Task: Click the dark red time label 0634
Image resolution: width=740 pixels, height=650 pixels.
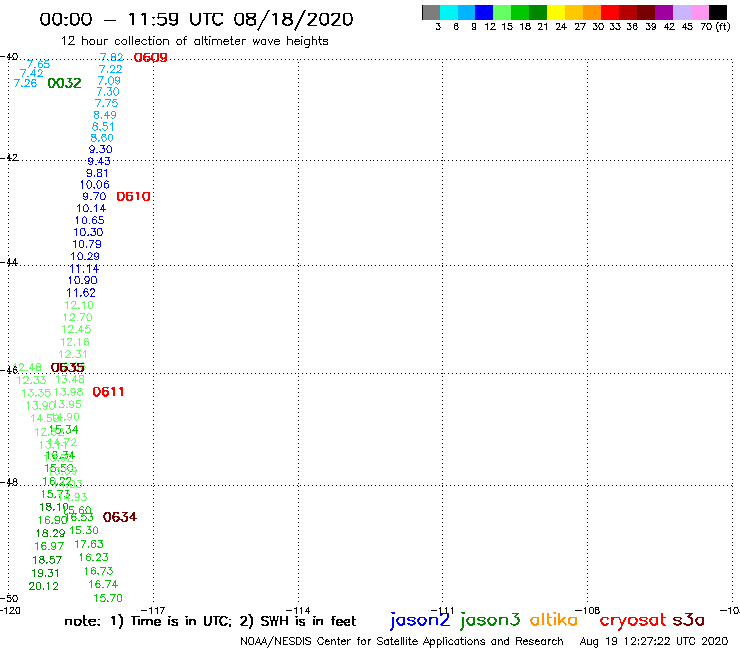Action: (120, 517)
